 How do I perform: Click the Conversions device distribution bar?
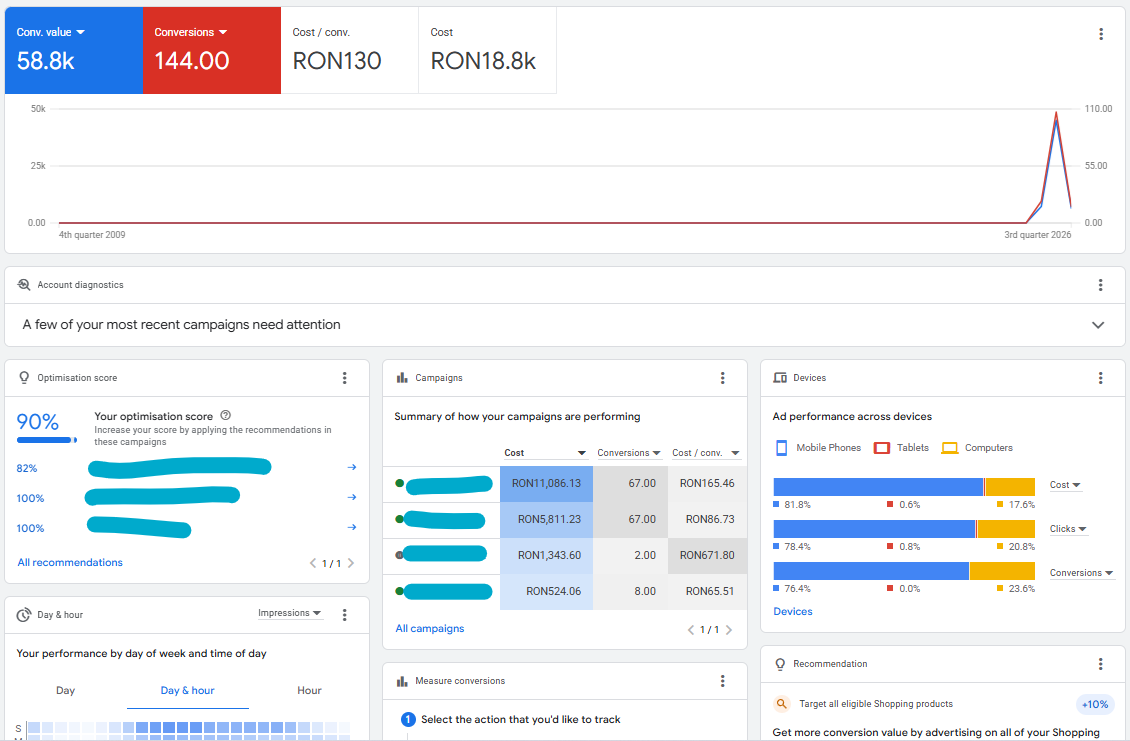pos(904,571)
